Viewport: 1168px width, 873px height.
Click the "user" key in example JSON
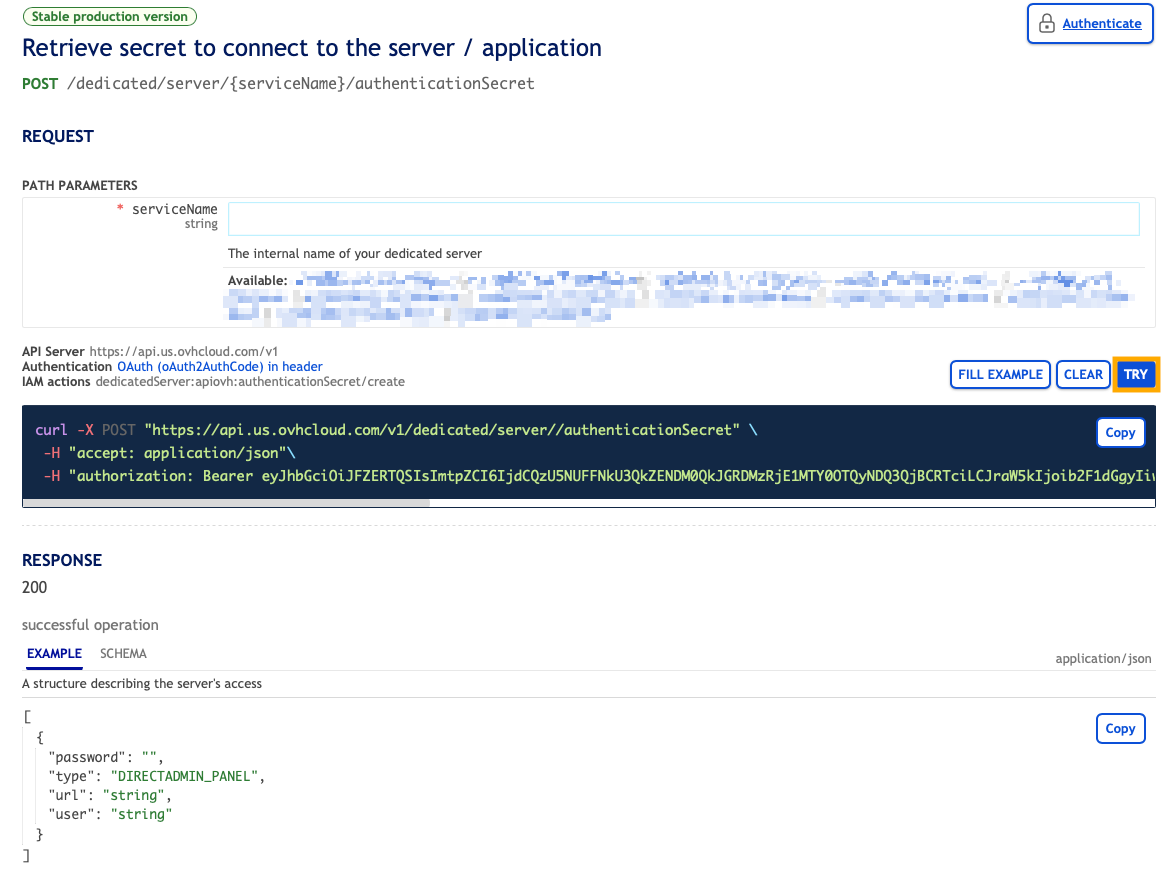point(71,814)
